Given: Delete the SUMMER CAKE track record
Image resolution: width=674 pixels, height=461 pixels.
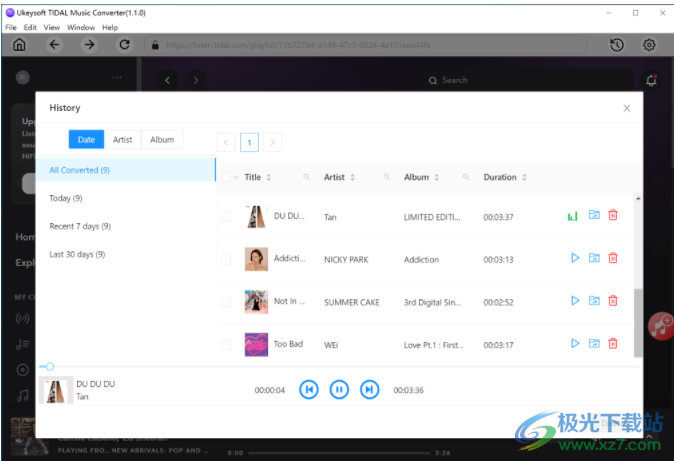Looking at the screenshot, I should point(613,301).
